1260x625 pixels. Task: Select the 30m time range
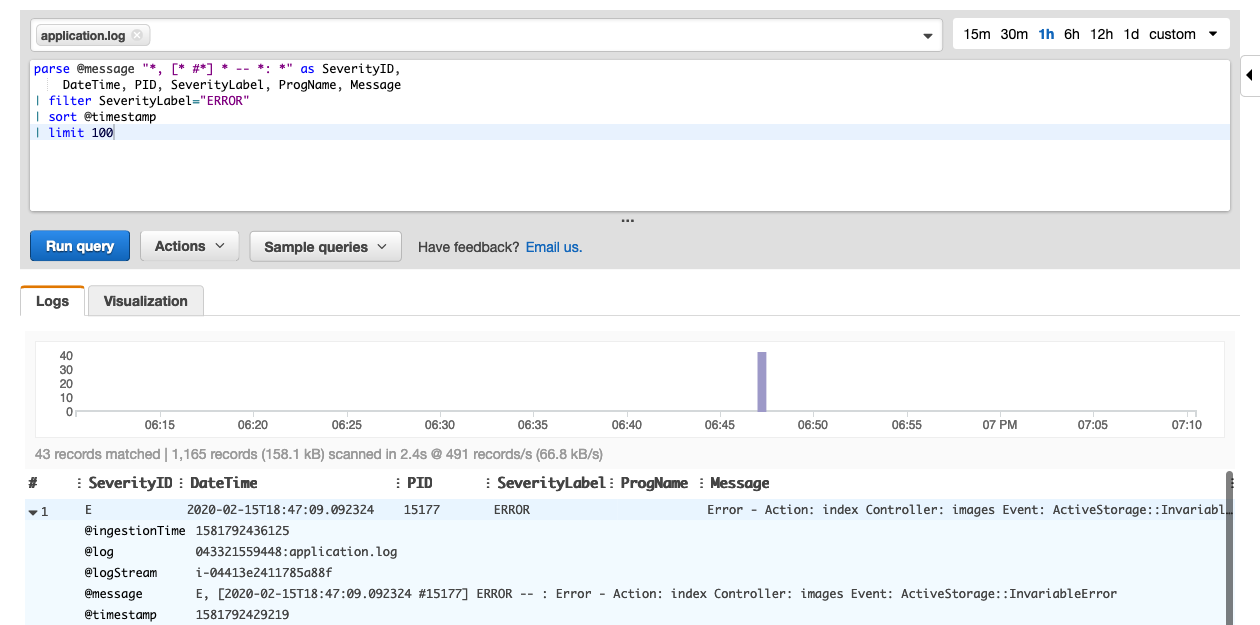pyautogui.click(x=1014, y=34)
